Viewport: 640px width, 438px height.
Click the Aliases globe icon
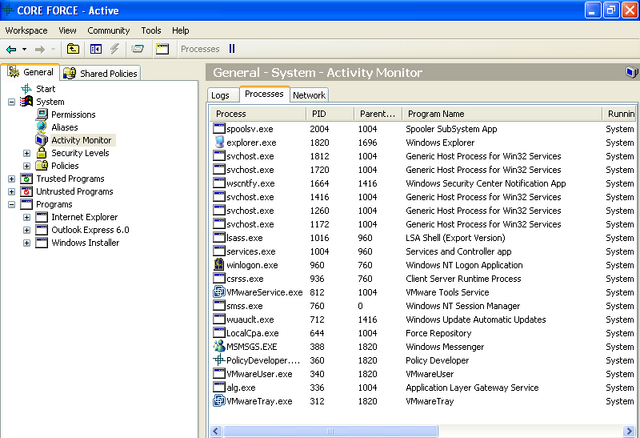pos(42,127)
